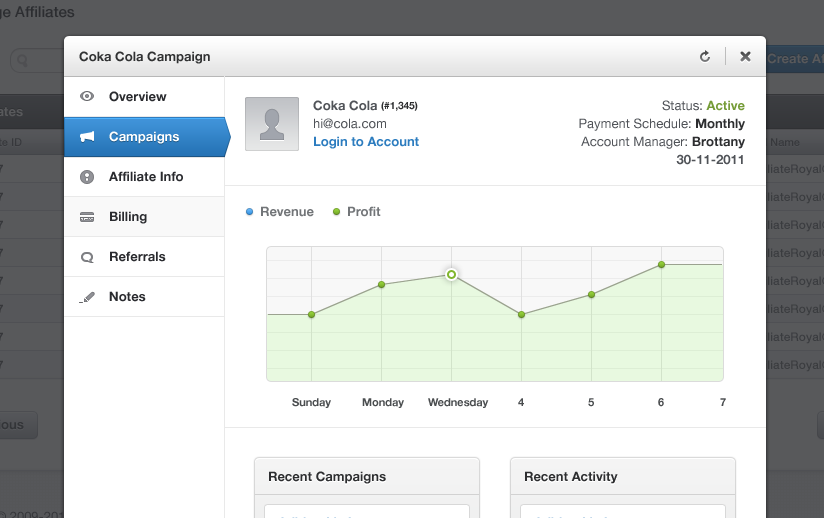Click the credit card icon beside Billing

pos(87,217)
